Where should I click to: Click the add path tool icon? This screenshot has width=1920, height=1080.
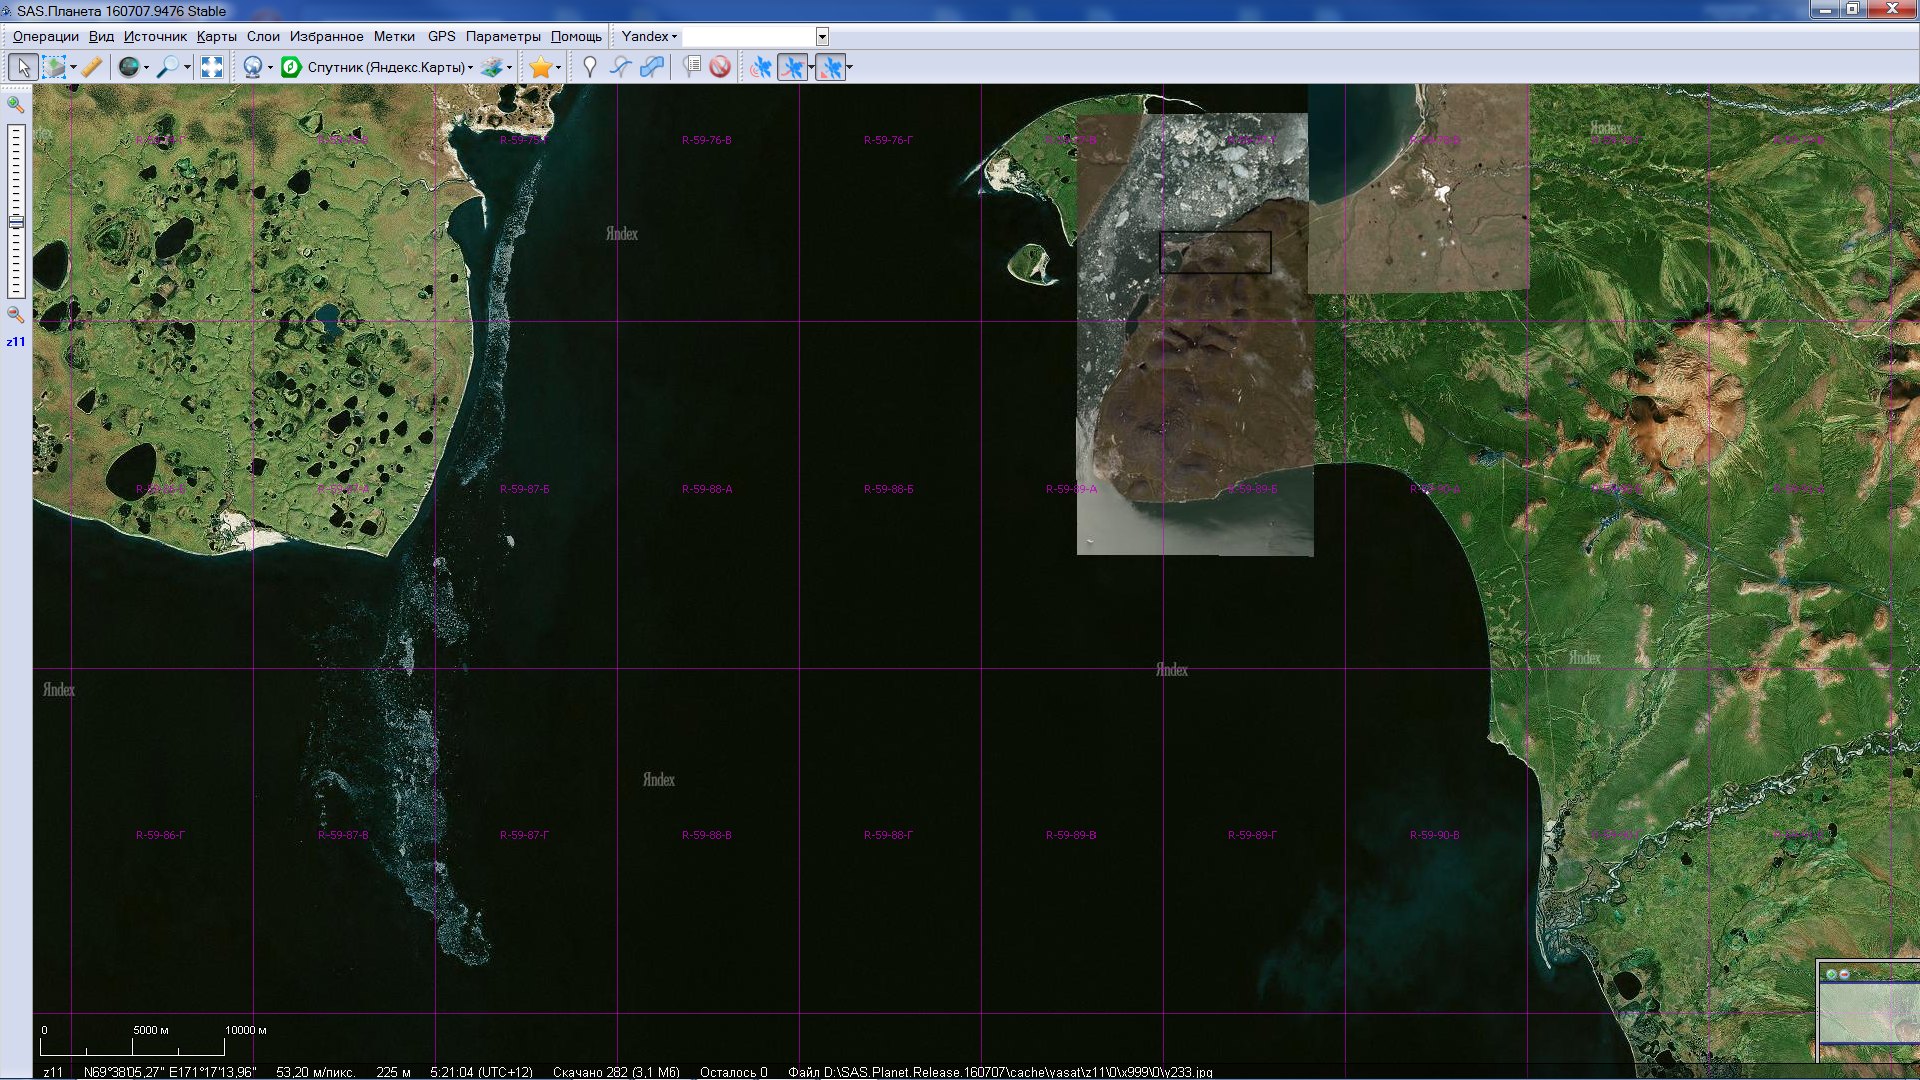620,67
